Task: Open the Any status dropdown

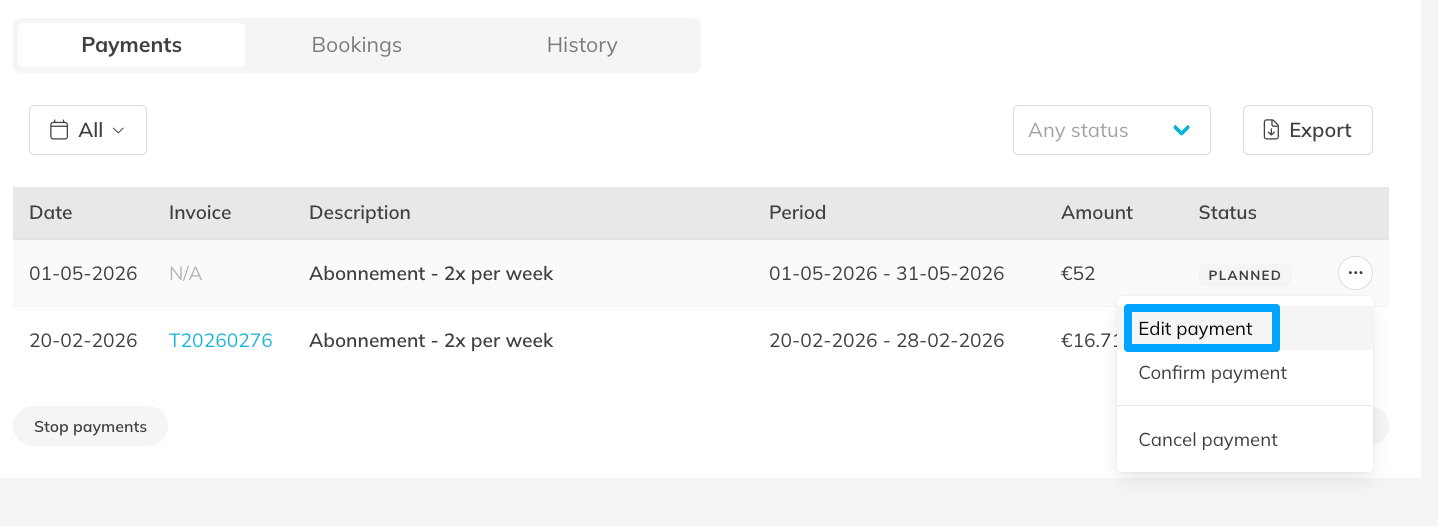Action: pyautogui.click(x=1111, y=130)
